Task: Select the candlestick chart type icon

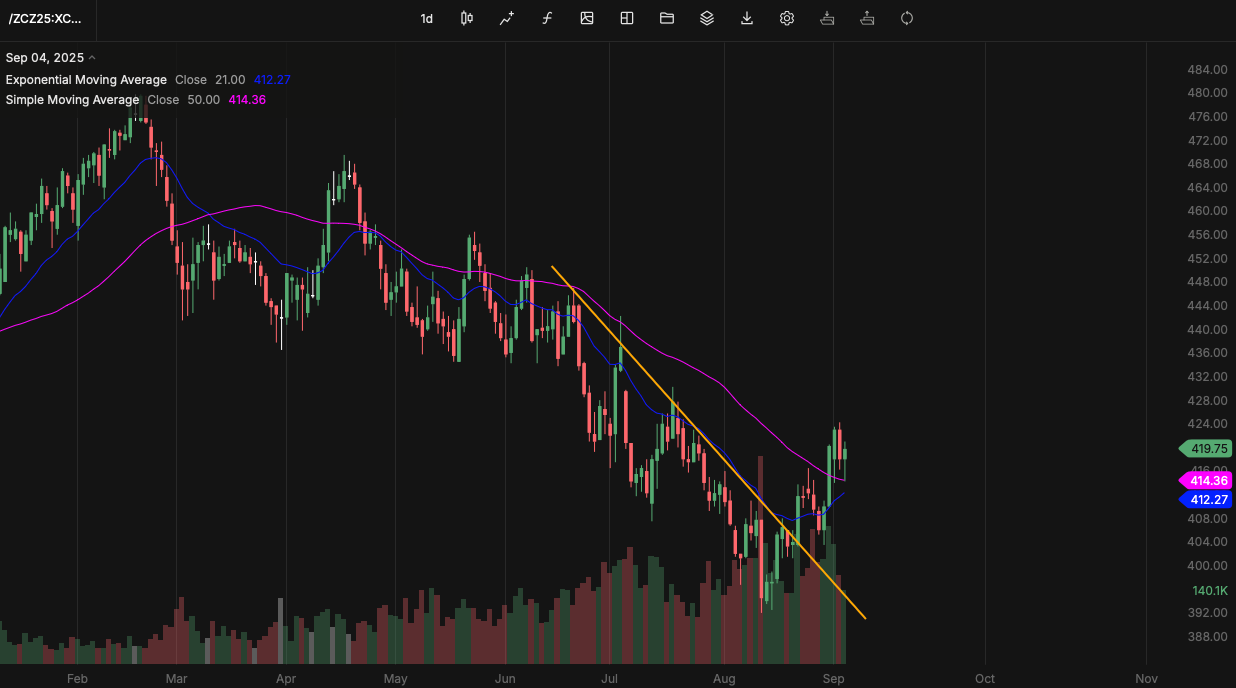Action: [466, 18]
